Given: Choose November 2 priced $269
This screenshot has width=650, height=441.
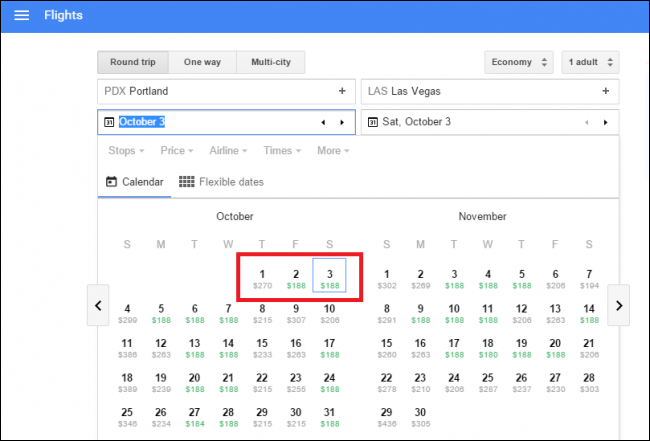Looking at the screenshot, I should pyautogui.click(x=420, y=279).
